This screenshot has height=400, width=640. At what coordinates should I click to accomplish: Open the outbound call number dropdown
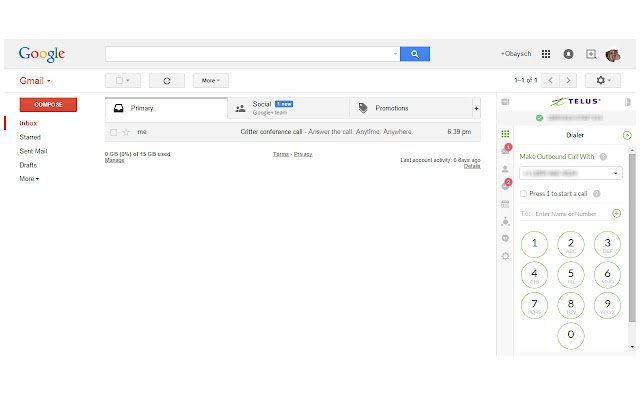[571, 173]
